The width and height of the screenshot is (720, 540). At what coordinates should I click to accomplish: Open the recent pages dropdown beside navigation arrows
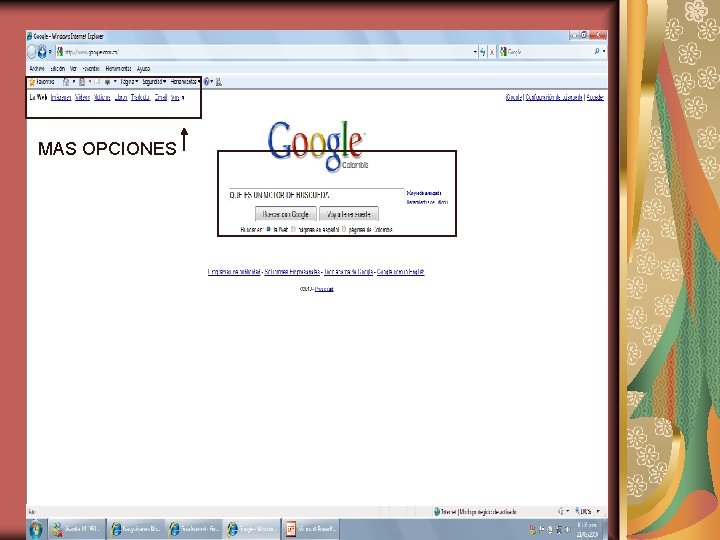coord(50,52)
